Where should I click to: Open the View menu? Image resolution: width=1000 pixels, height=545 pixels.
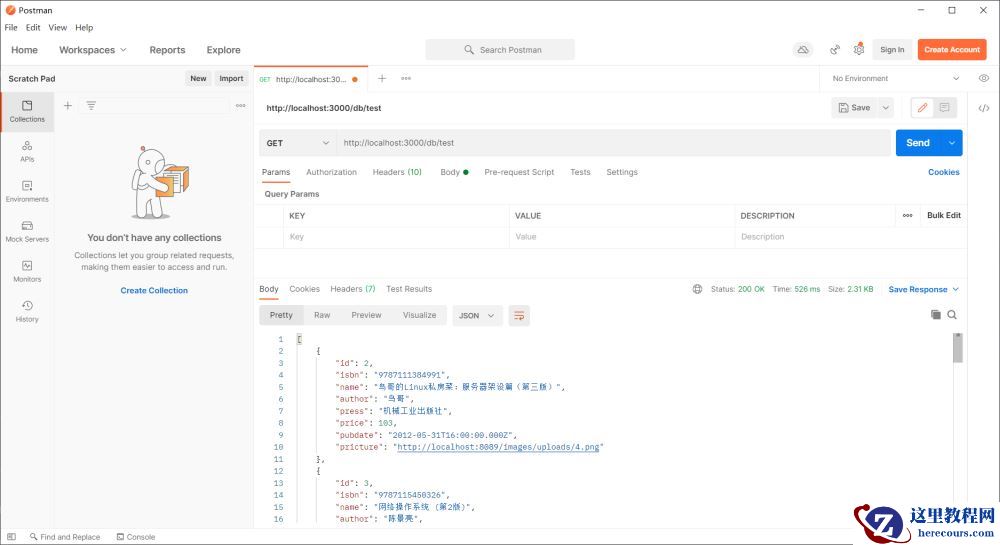(x=57, y=27)
